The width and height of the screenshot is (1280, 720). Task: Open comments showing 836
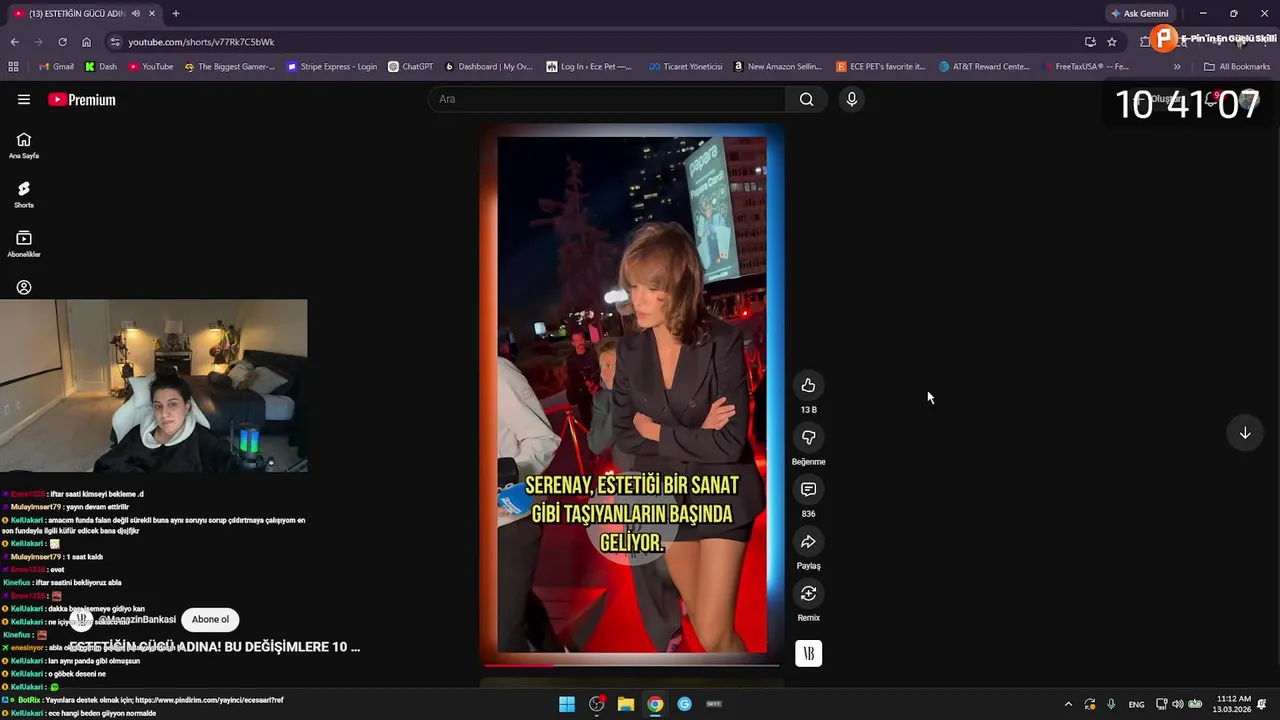point(808,490)
